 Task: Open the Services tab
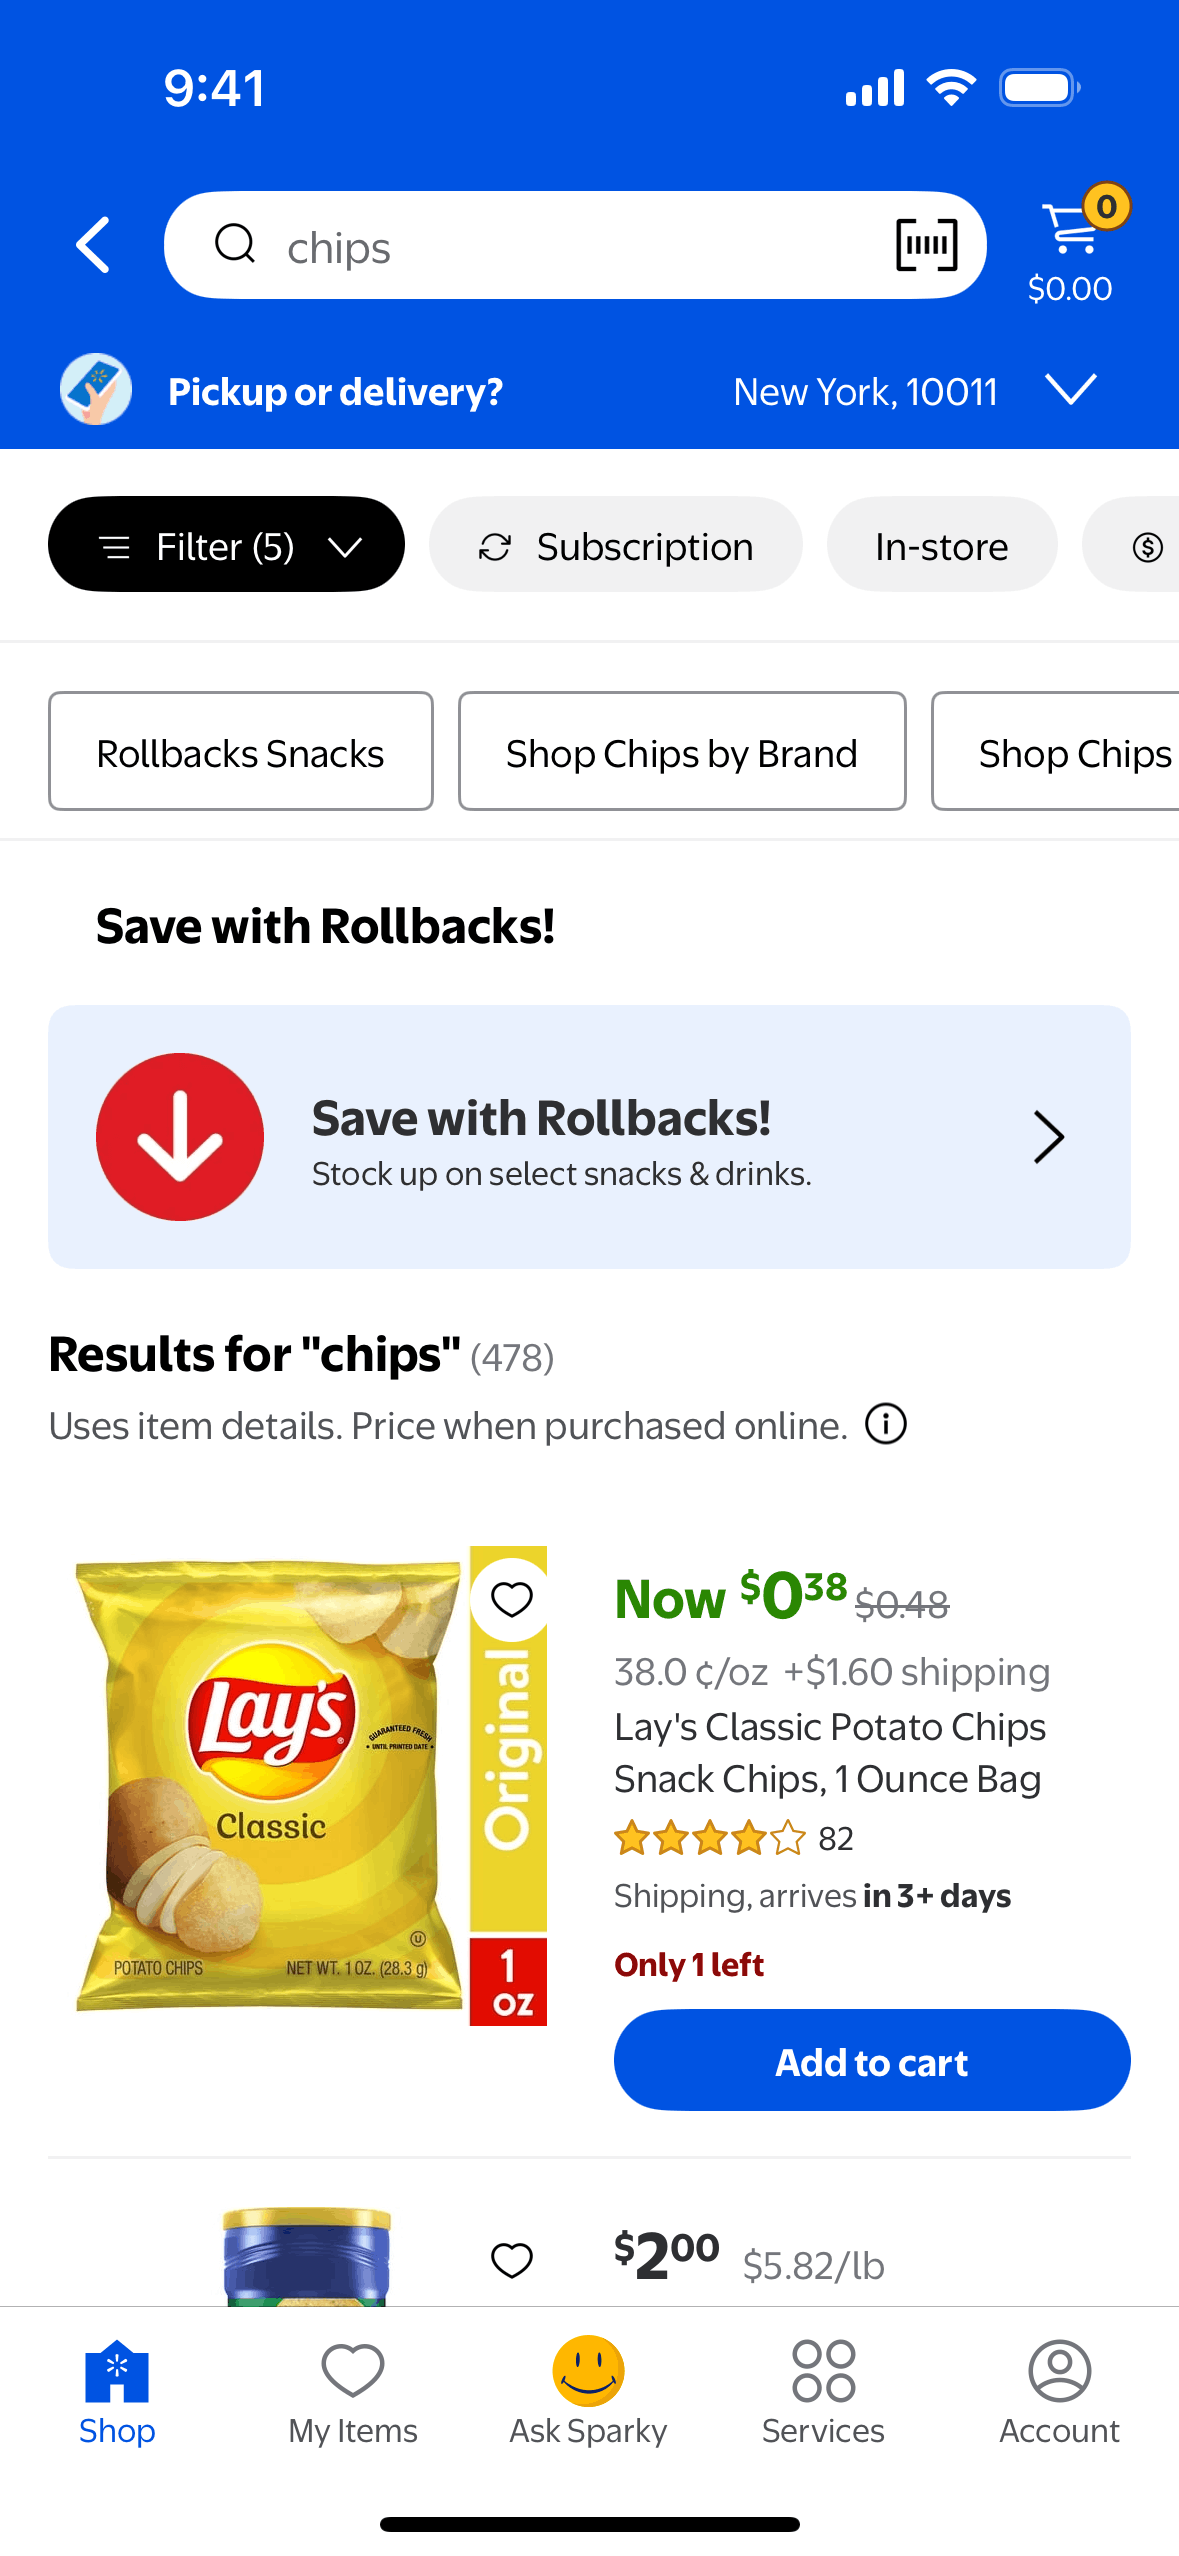pyautogui.click(x=823, y=2390)
